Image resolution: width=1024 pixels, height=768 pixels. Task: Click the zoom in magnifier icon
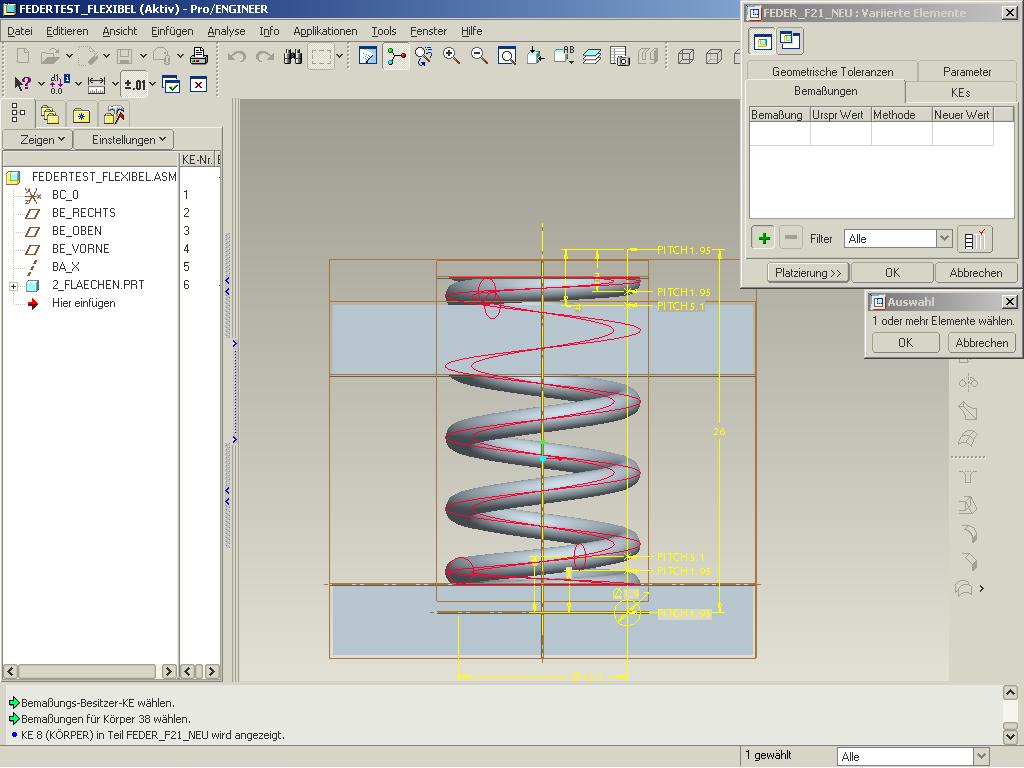[x=451, y=57]
